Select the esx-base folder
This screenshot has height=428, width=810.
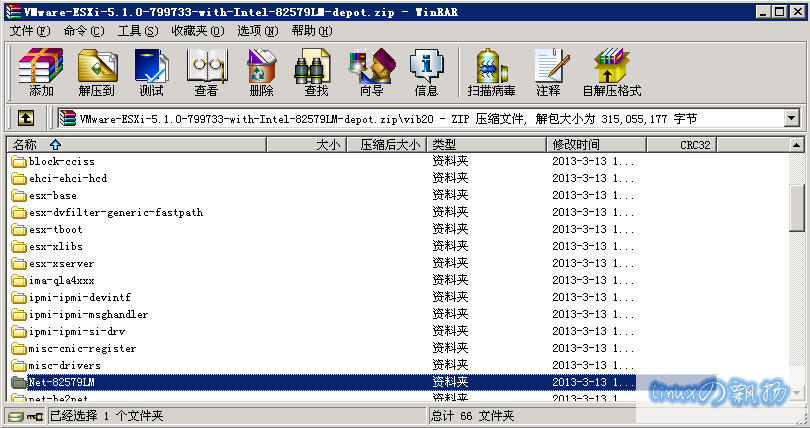52,195
